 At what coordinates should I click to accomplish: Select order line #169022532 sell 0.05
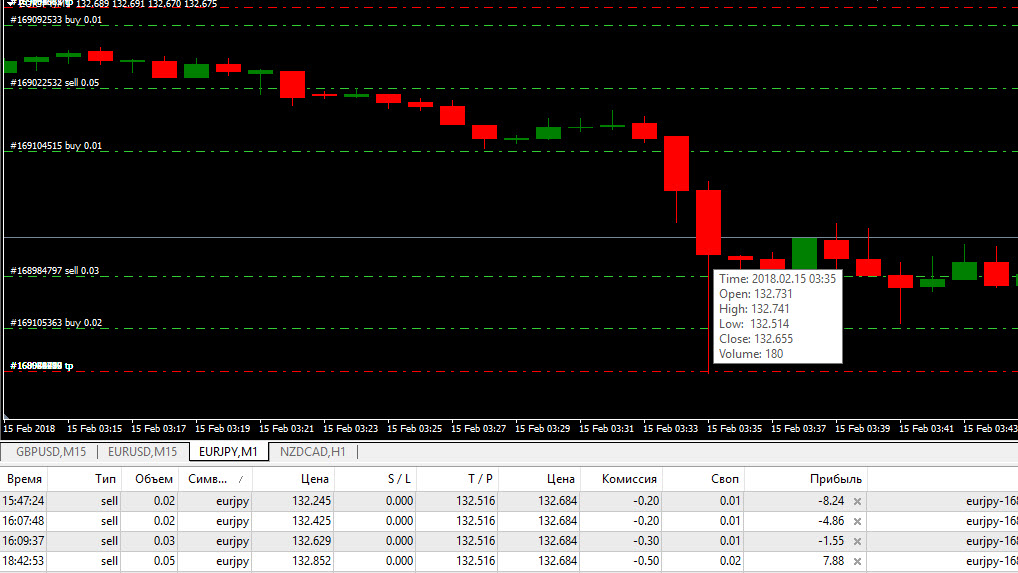coord(55,83)
